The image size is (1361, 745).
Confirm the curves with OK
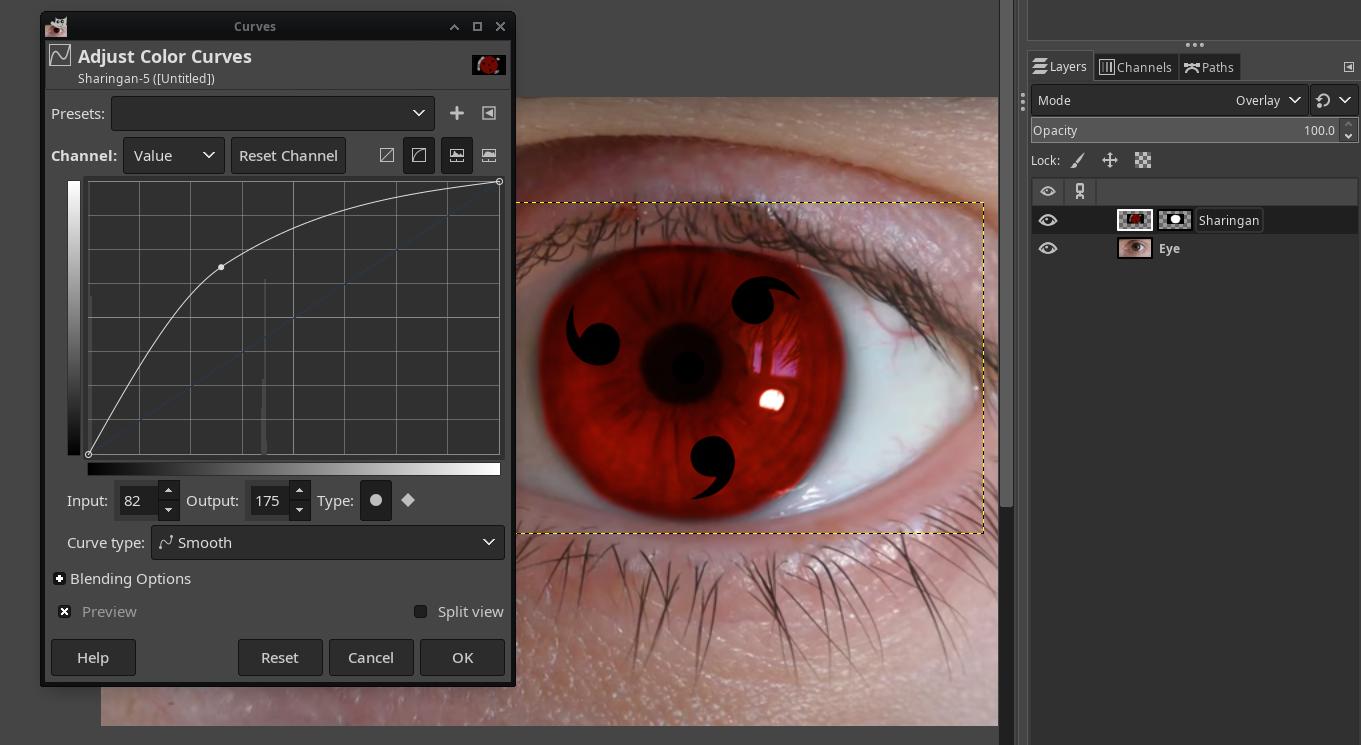click(462, 657)
